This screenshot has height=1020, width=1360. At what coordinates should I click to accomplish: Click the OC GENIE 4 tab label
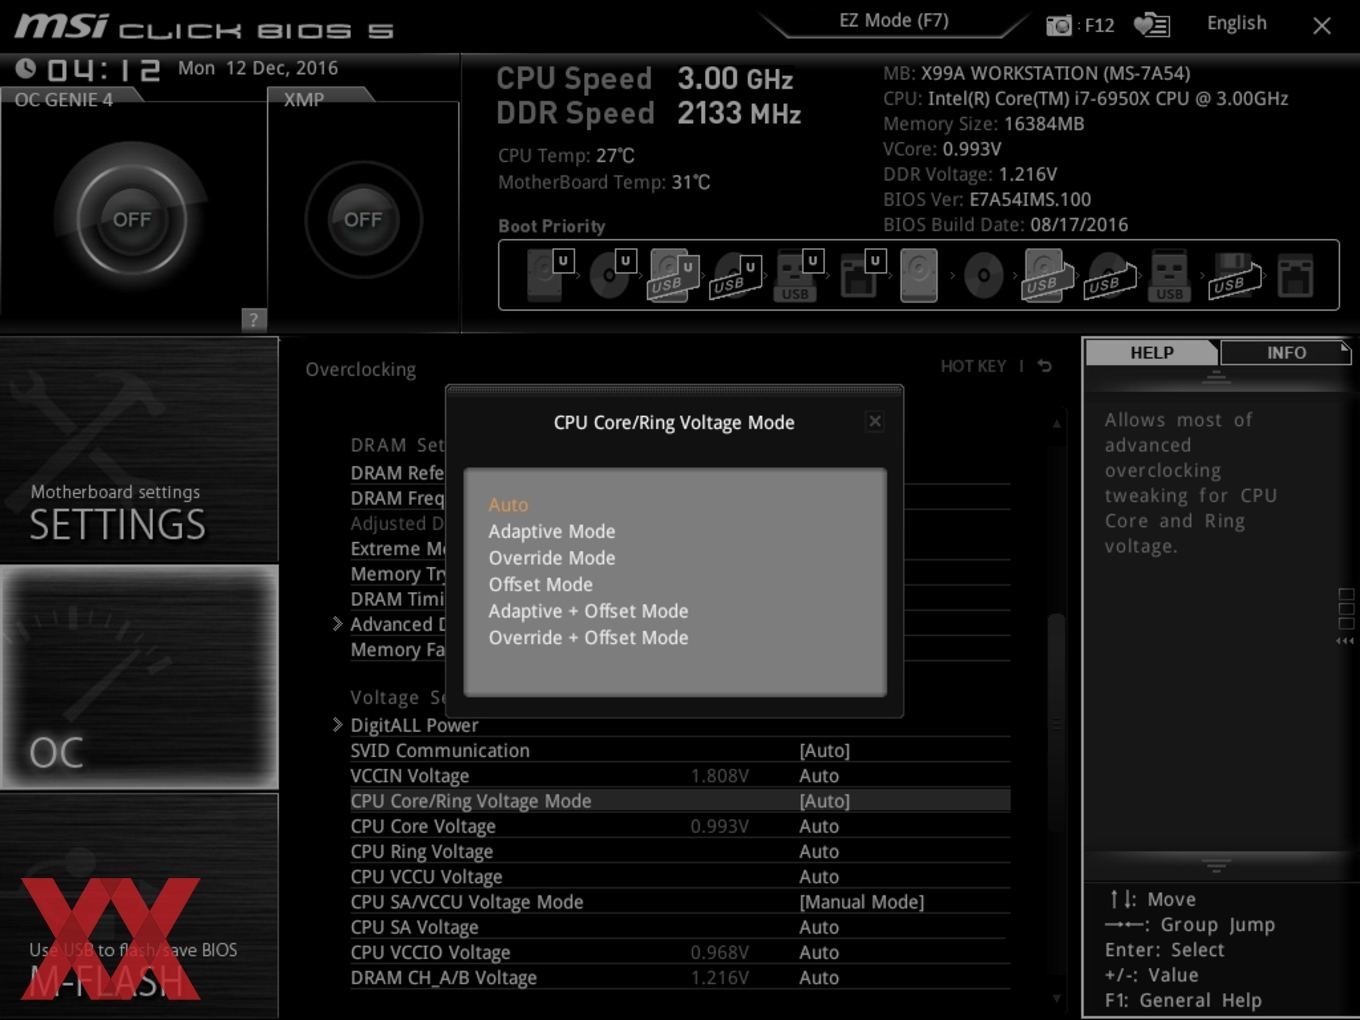[x=64, y=99]
